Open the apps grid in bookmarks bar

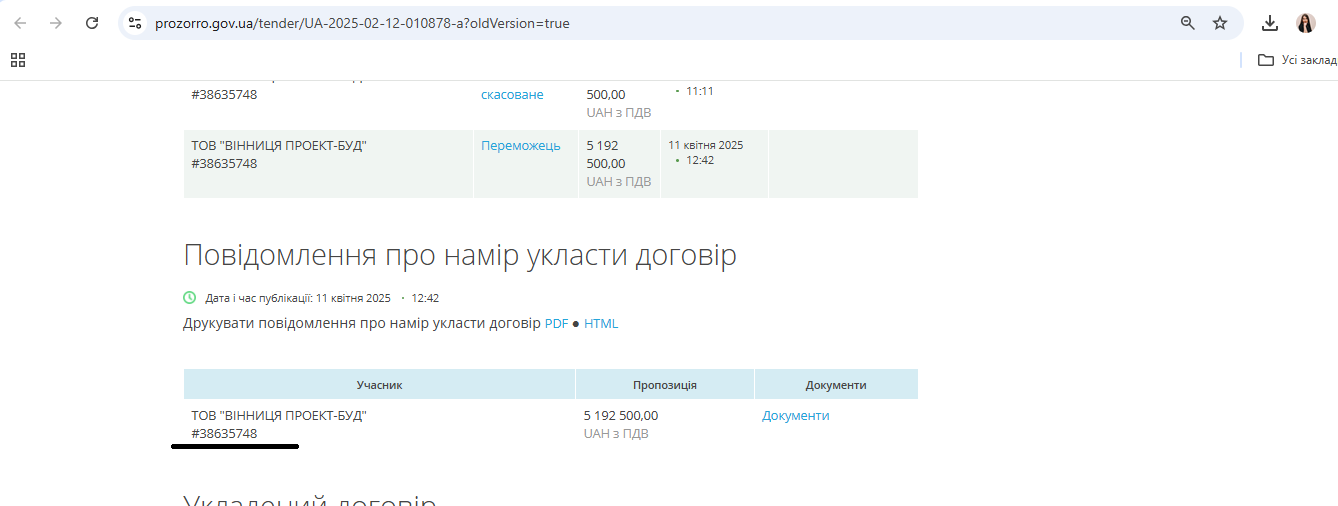(x=18, y=60)
